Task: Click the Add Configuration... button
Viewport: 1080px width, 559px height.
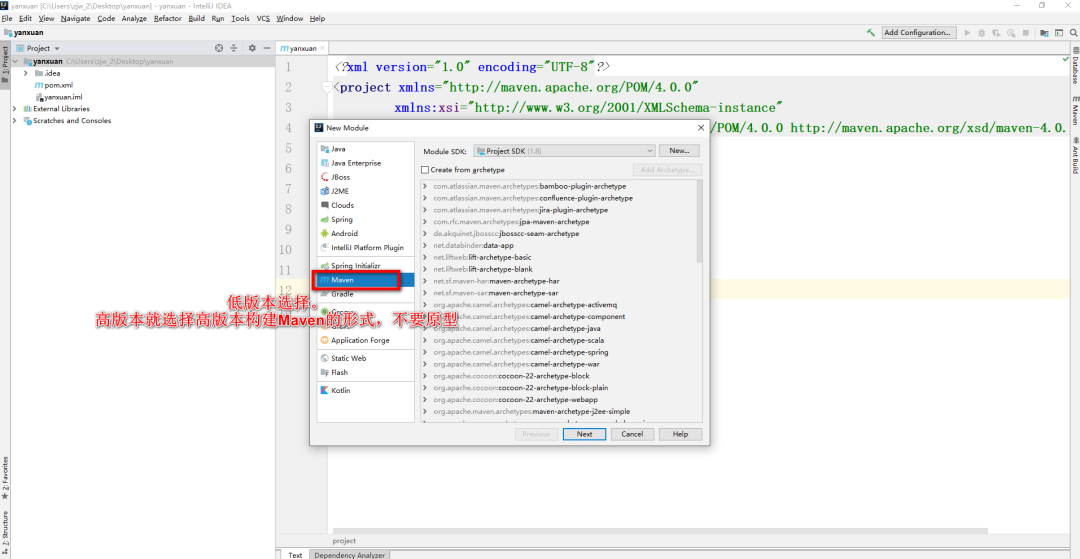Action: pyautogui.click(x=918, y=32)
